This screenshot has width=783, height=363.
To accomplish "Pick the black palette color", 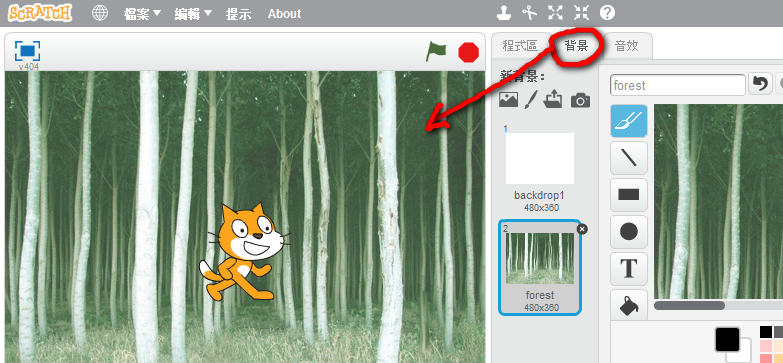I will point(766,332).
